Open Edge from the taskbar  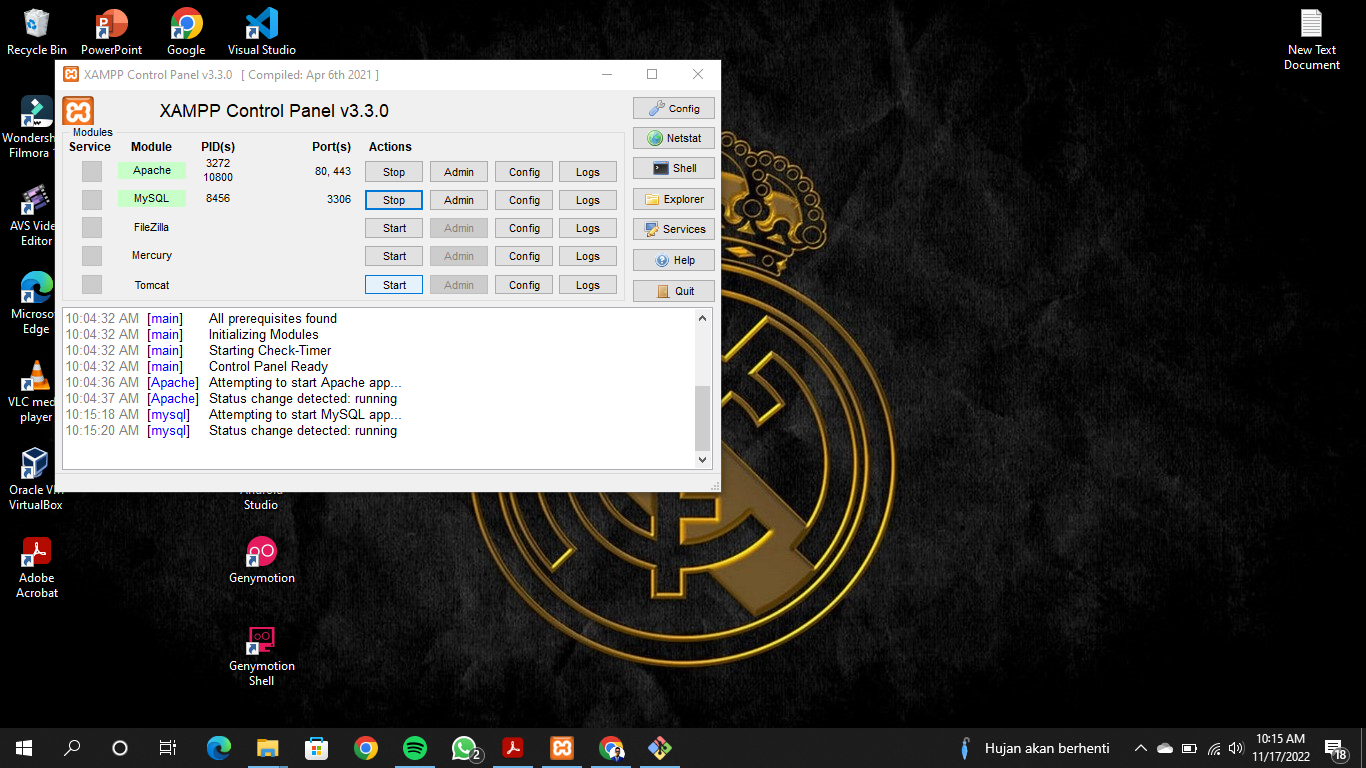point(219,748)
